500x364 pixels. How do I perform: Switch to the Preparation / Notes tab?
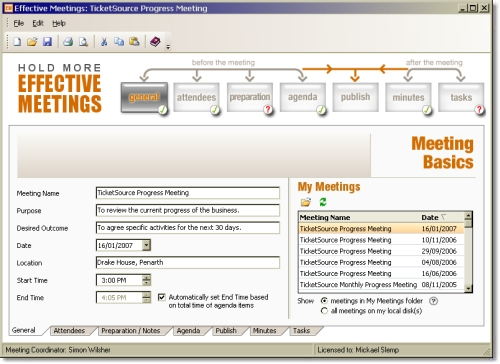click(131, 331)
